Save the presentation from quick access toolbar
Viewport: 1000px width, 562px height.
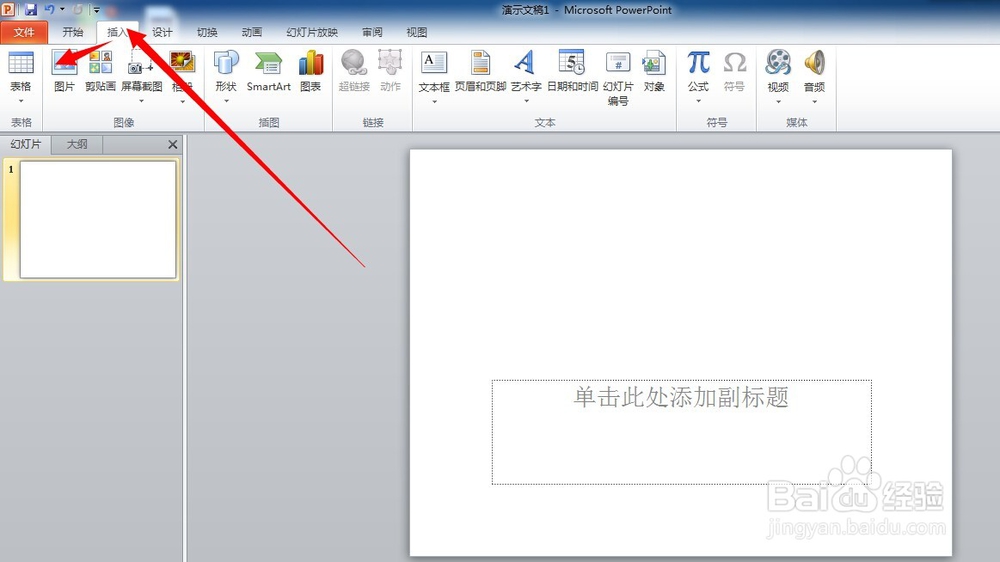[31, 10]
